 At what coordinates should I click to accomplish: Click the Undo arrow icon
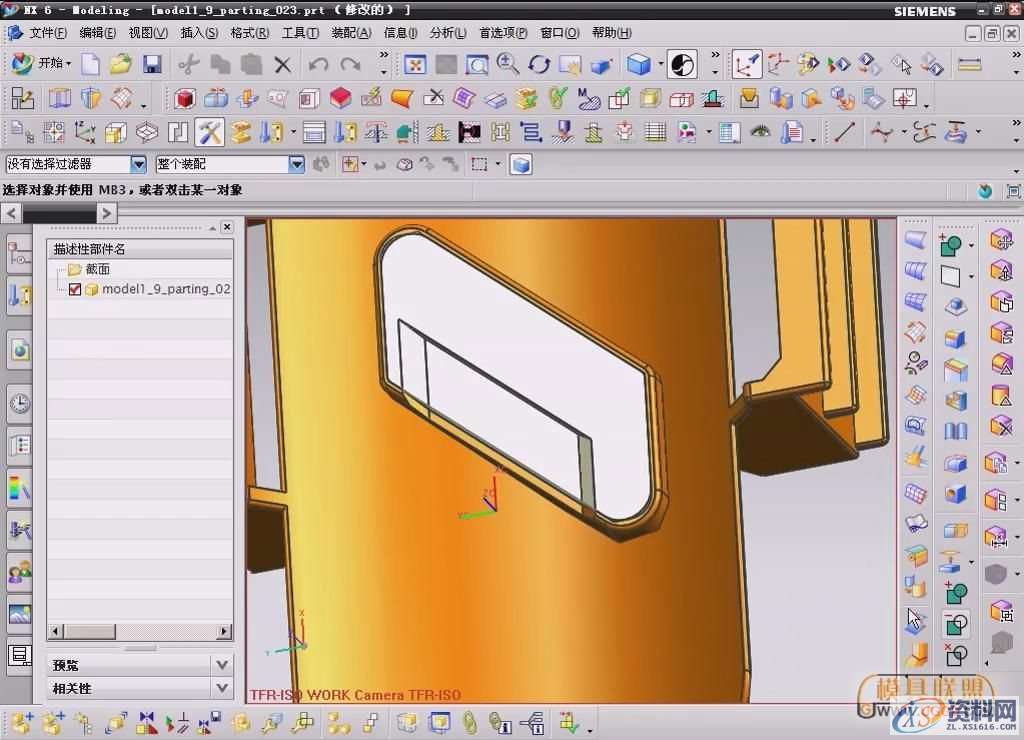(318, 64)
